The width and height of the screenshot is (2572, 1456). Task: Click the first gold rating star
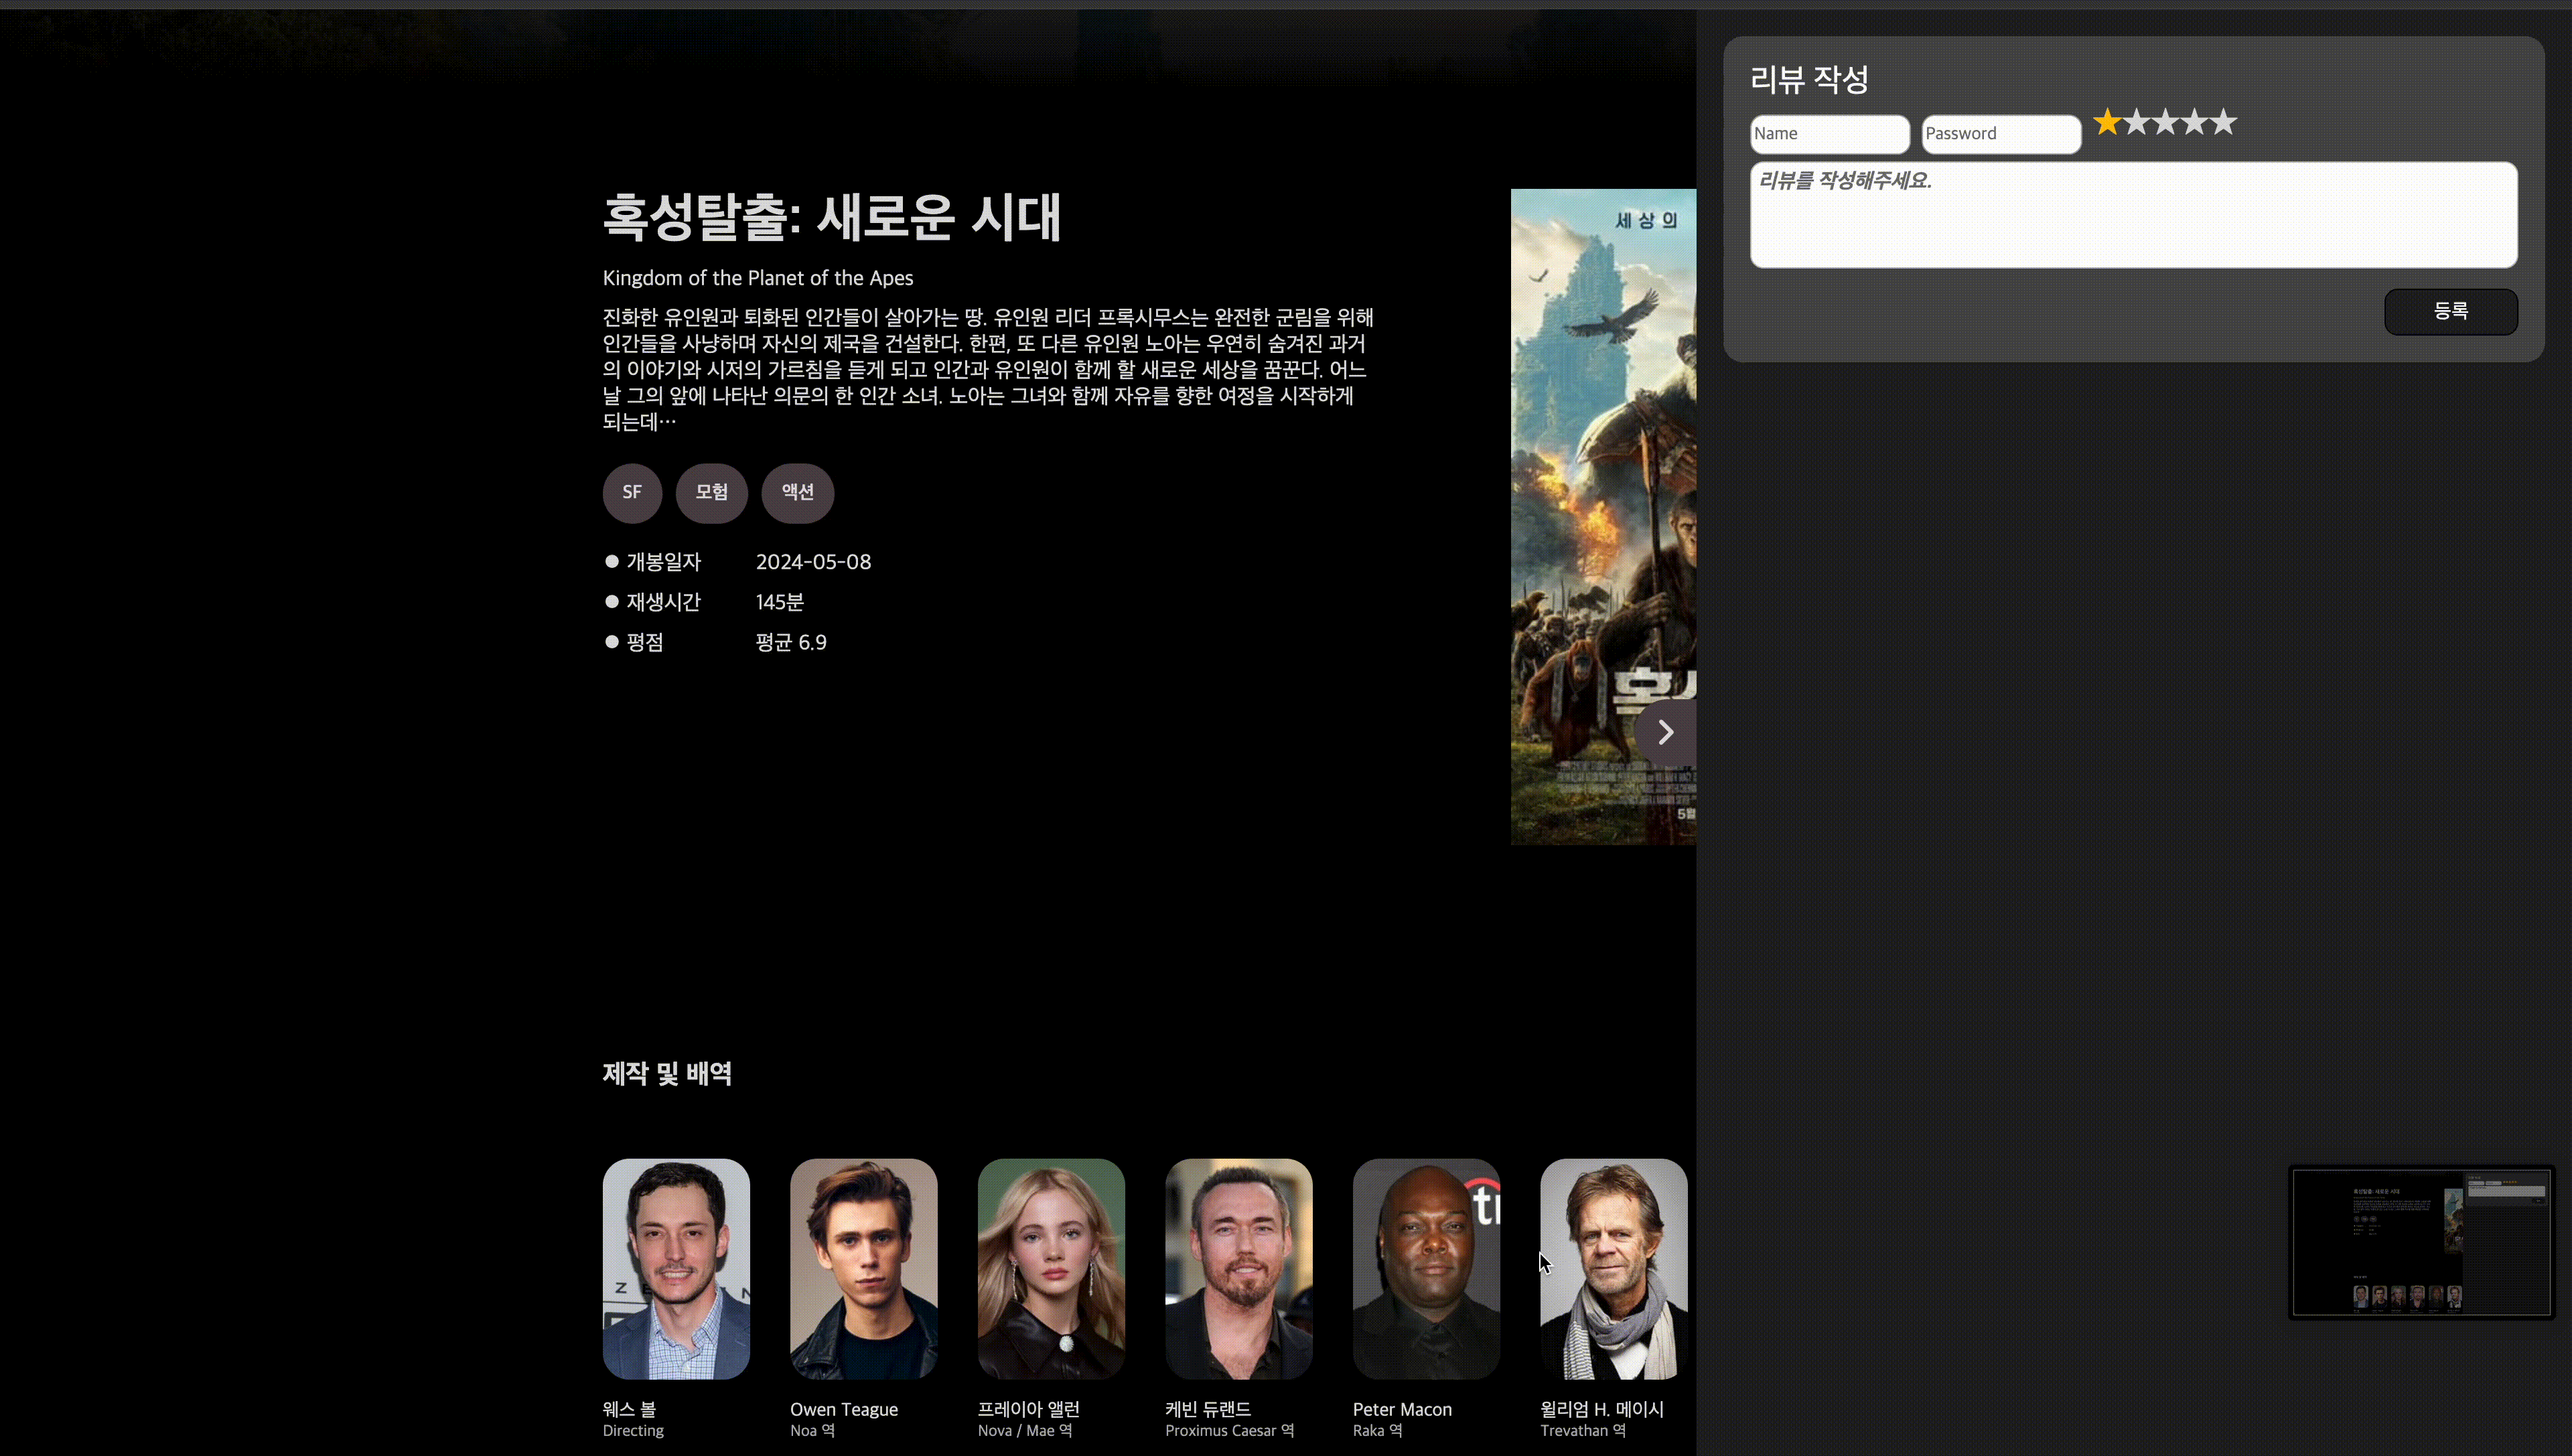[2107, 122]
